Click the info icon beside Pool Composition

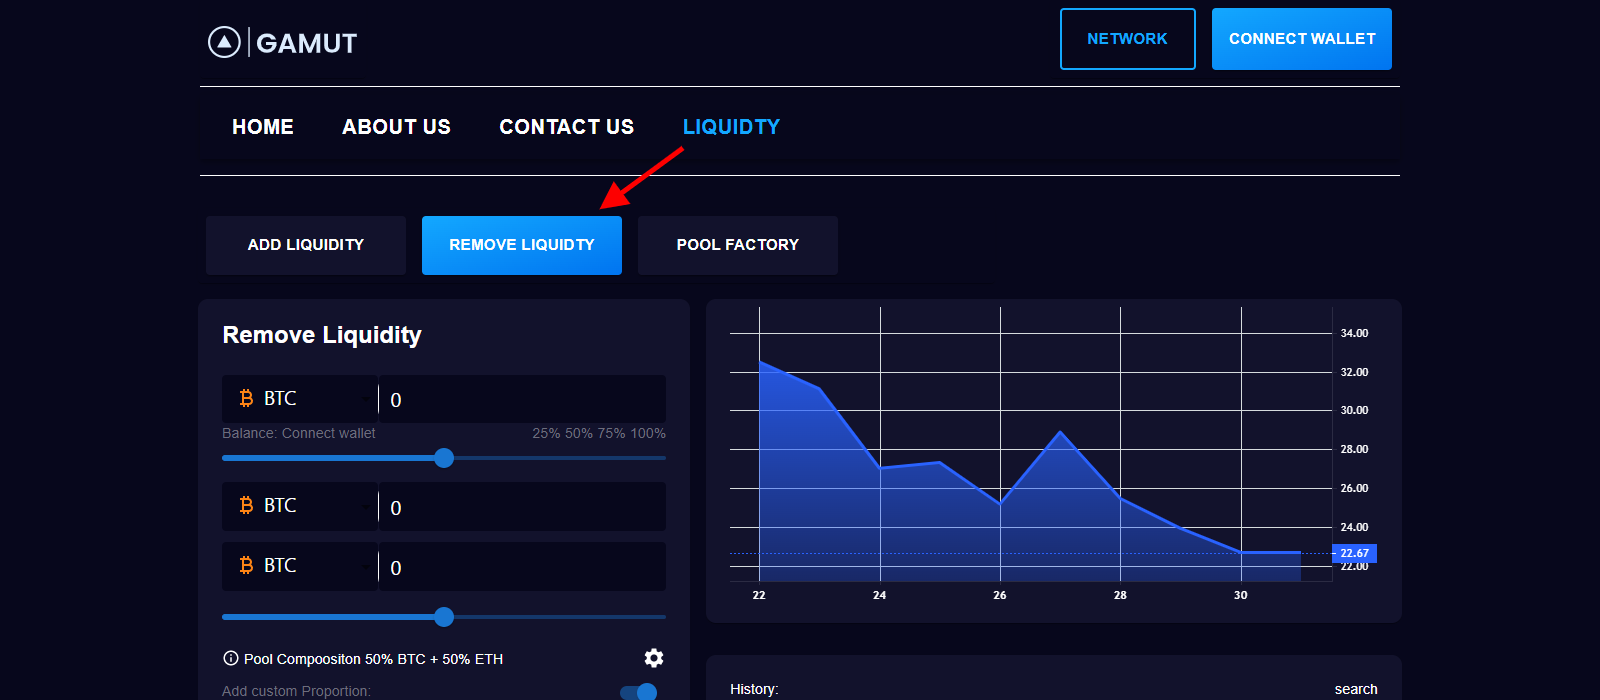(x=231, y=658)
